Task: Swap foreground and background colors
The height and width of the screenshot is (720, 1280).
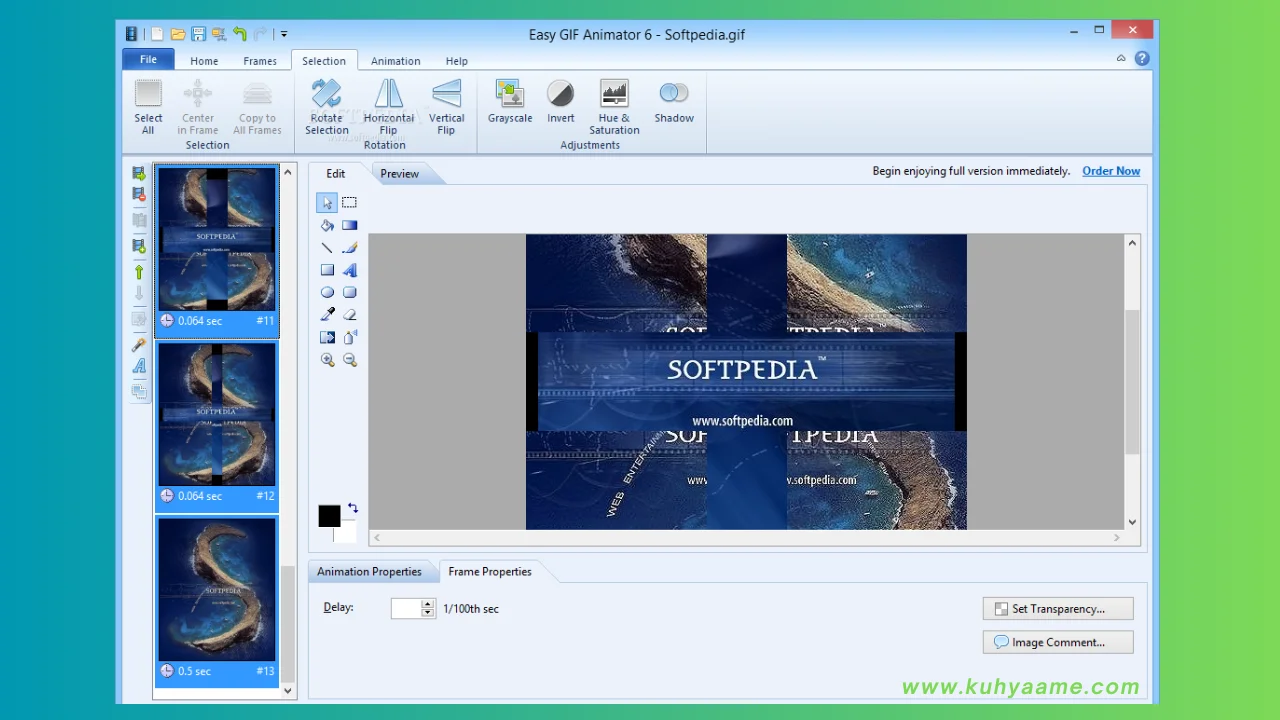Action: click(353, 508)
